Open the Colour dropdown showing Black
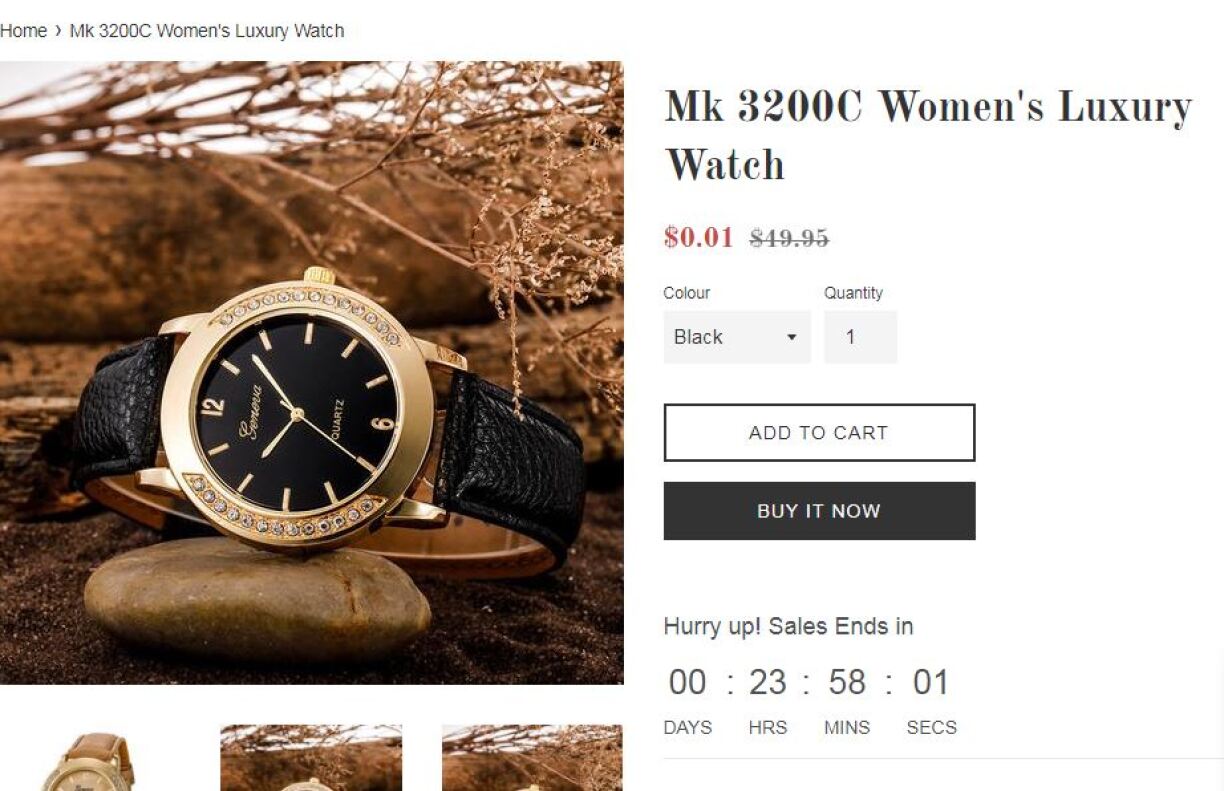This screenshot has height=791, width=1224. (x=737, y=337)
